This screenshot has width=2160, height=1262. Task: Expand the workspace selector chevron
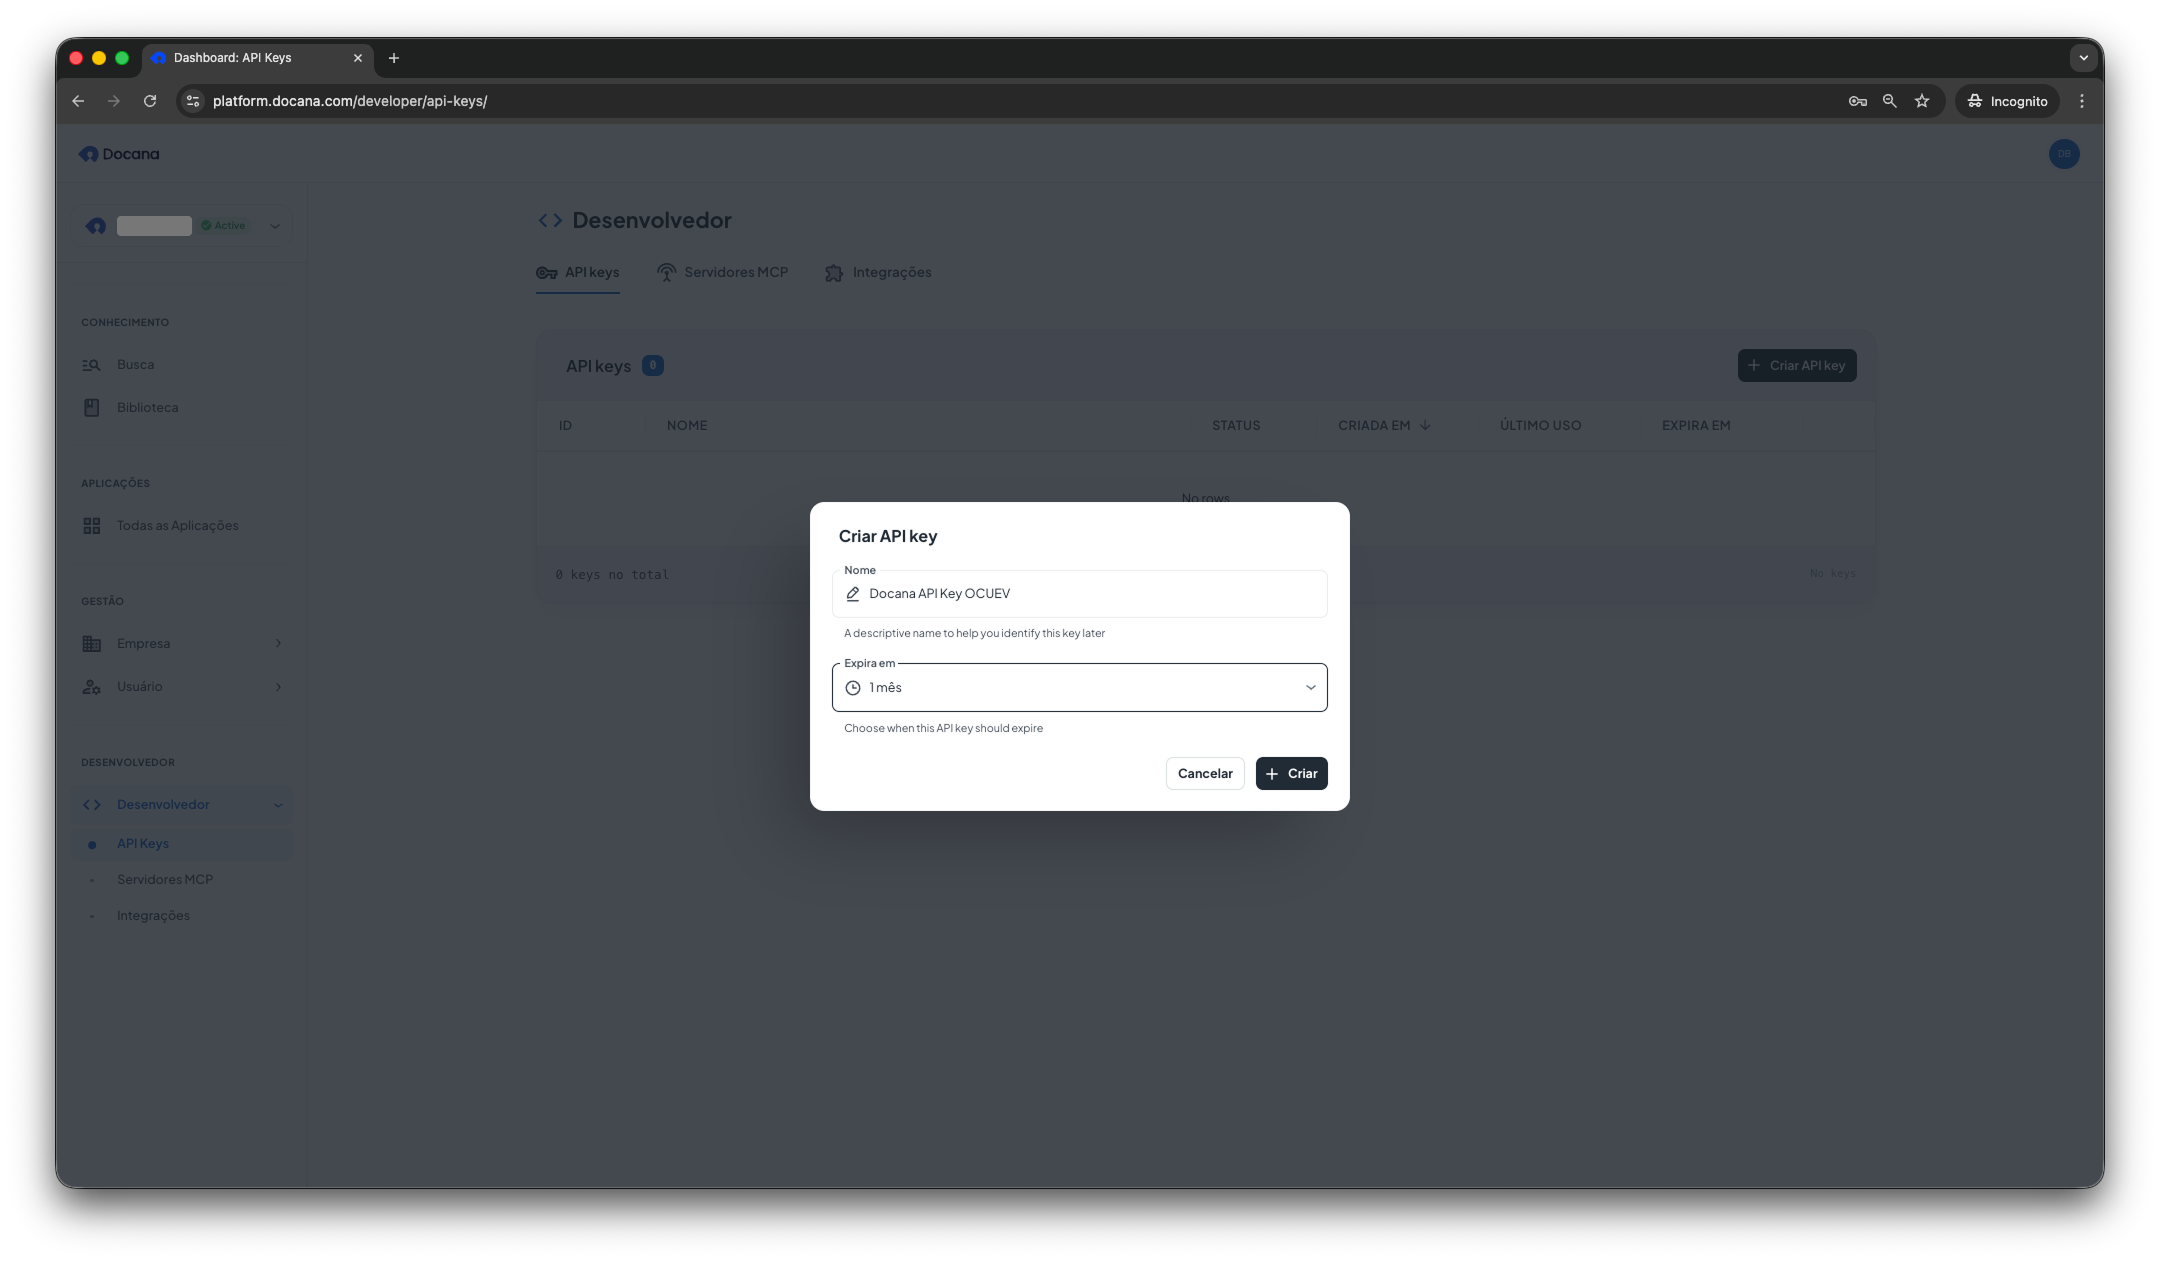click(275, 226)
